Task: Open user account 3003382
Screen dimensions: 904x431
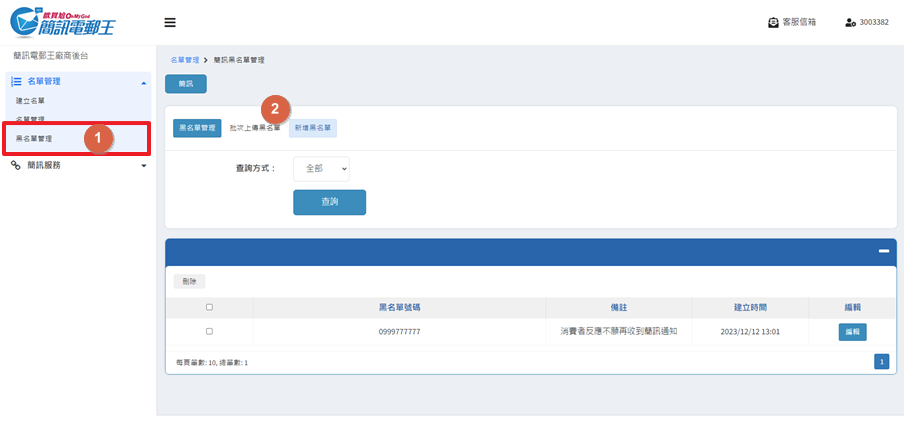Action: pyautogui.click(x=867, y=23)
